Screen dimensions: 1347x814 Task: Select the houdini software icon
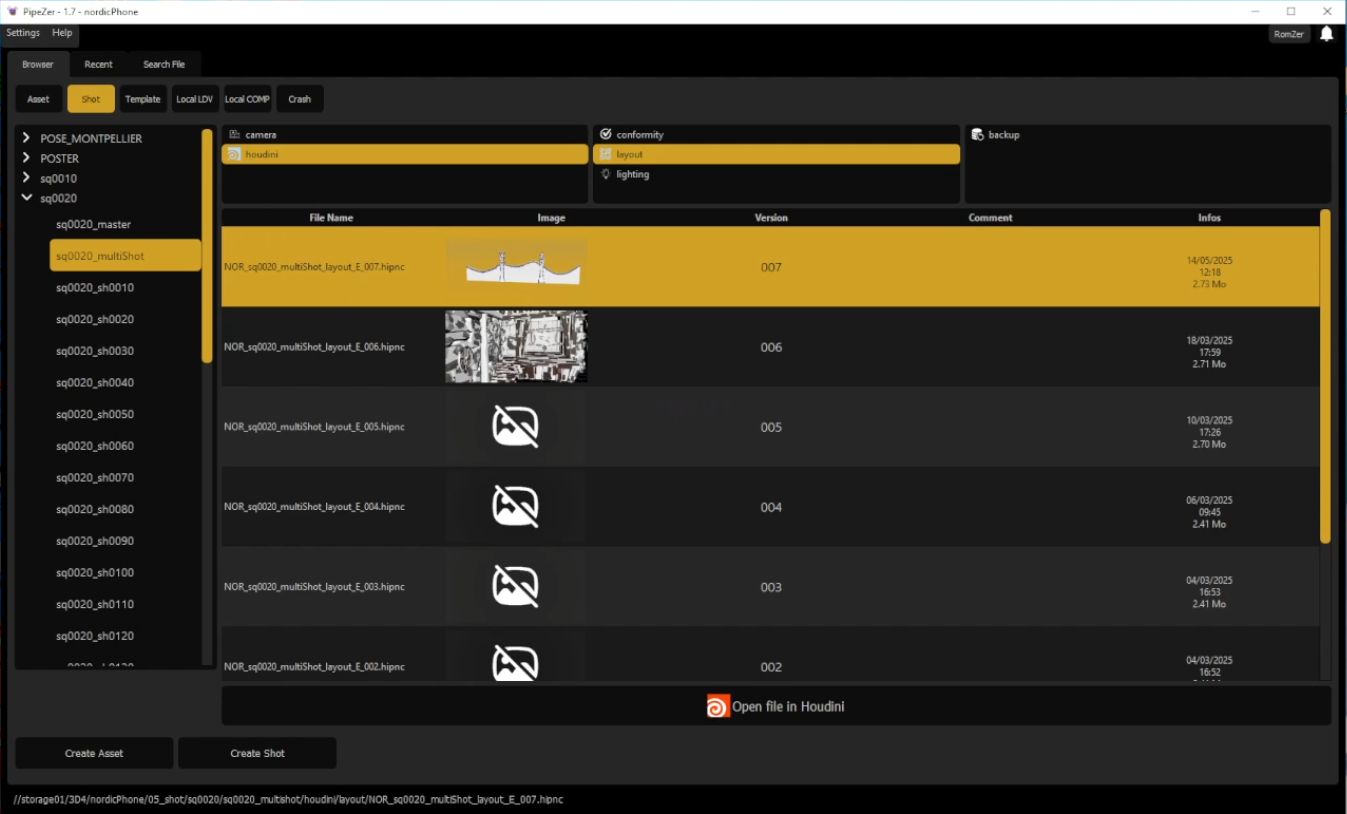pyautogui.click(x=235, y=154)
